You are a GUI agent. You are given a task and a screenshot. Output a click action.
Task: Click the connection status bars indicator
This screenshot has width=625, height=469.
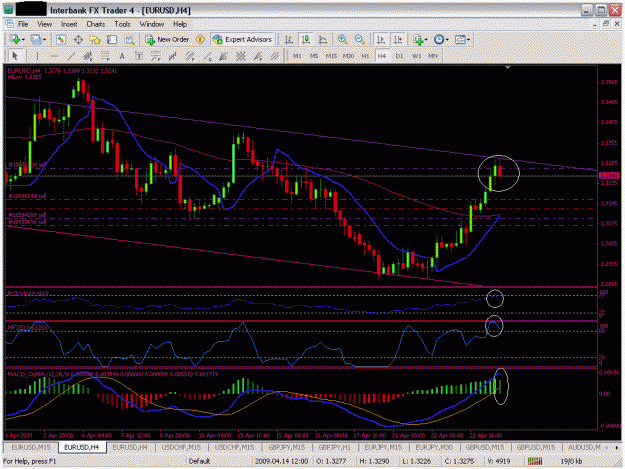tap(535, 461)
